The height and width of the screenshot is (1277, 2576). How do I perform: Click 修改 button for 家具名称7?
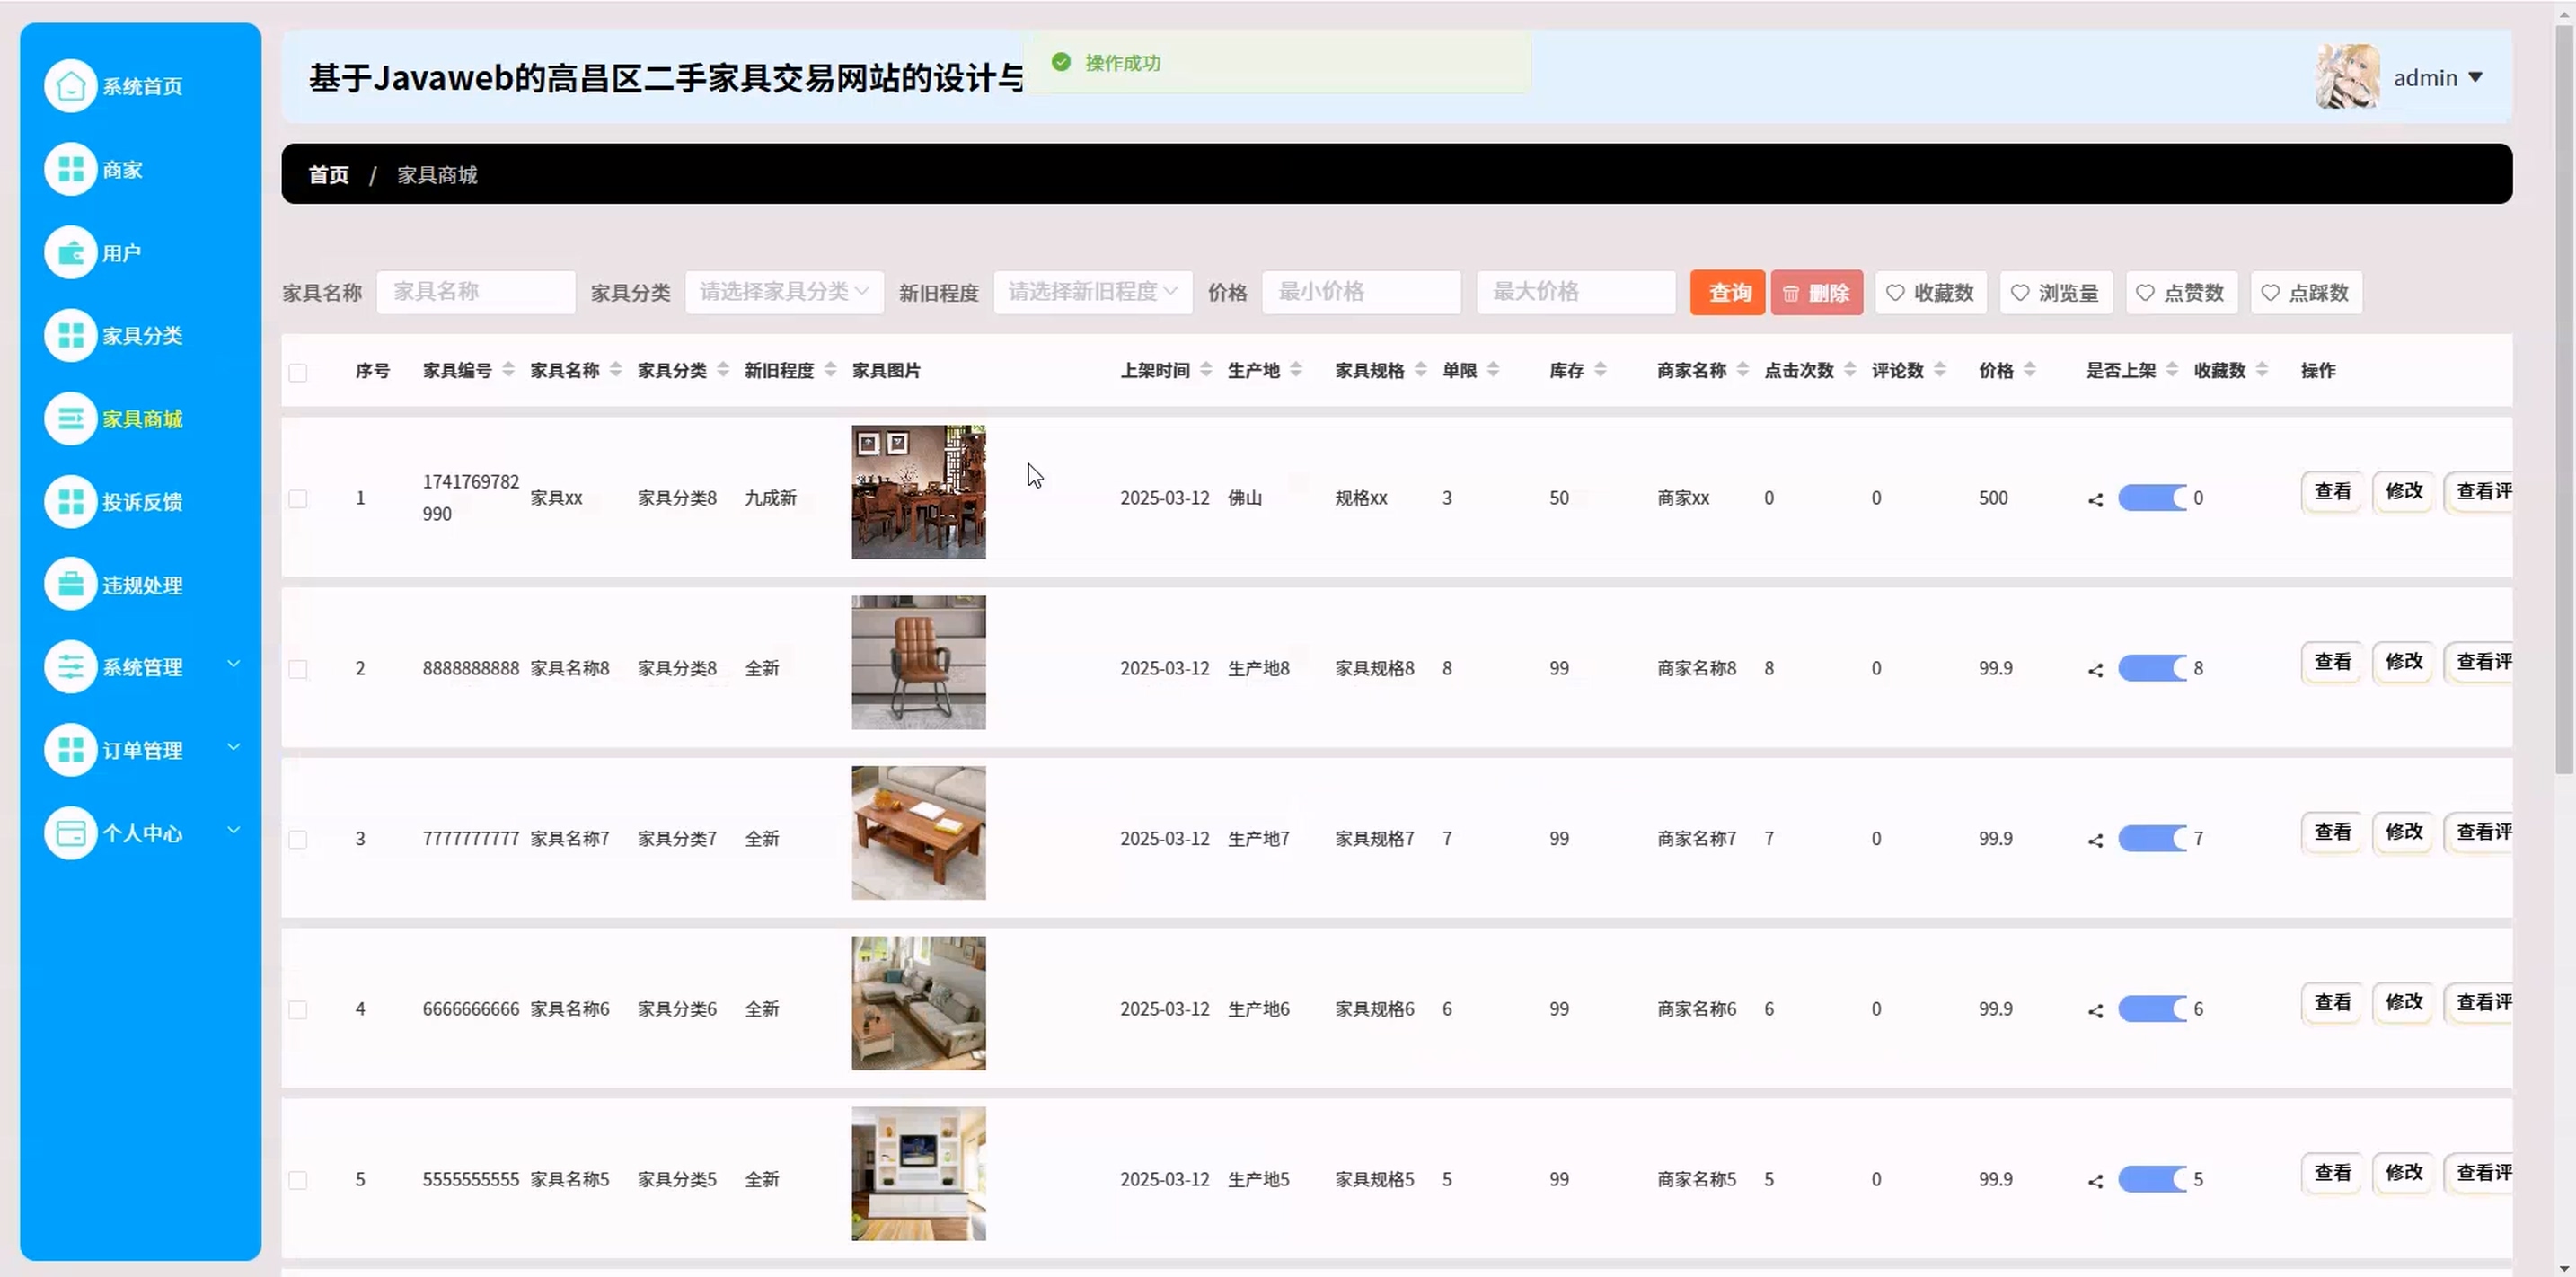click(2403, 832)
